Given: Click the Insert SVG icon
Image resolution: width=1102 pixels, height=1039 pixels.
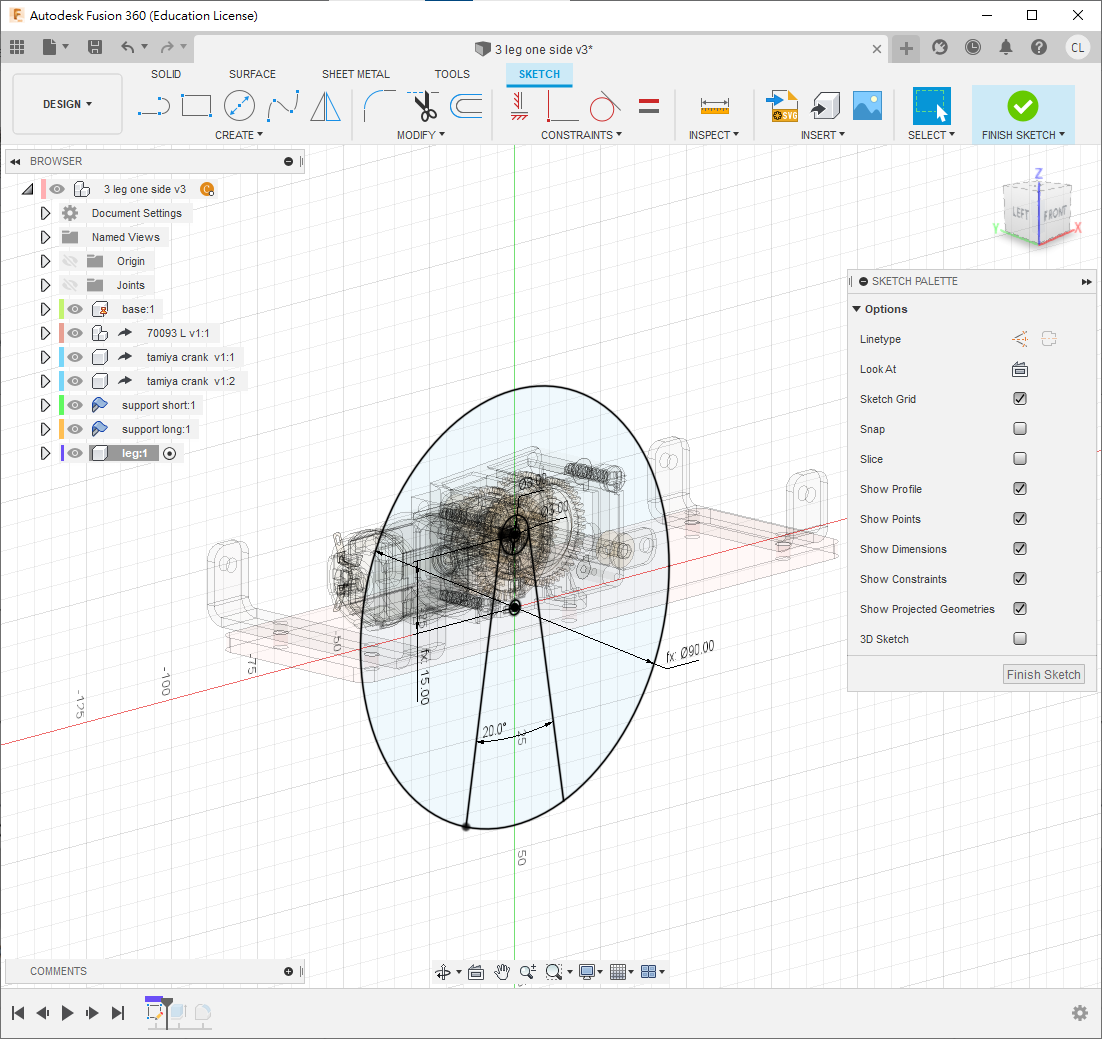Looking at the screenshot, I should point(781,105).
